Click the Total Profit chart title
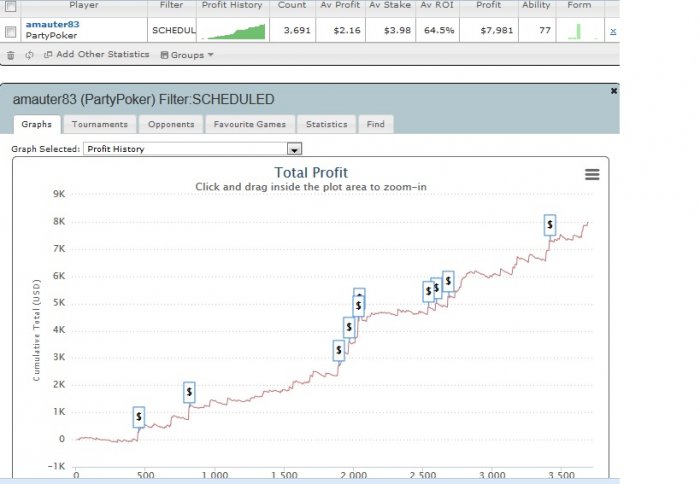700x484 pixels. [311, 173]
